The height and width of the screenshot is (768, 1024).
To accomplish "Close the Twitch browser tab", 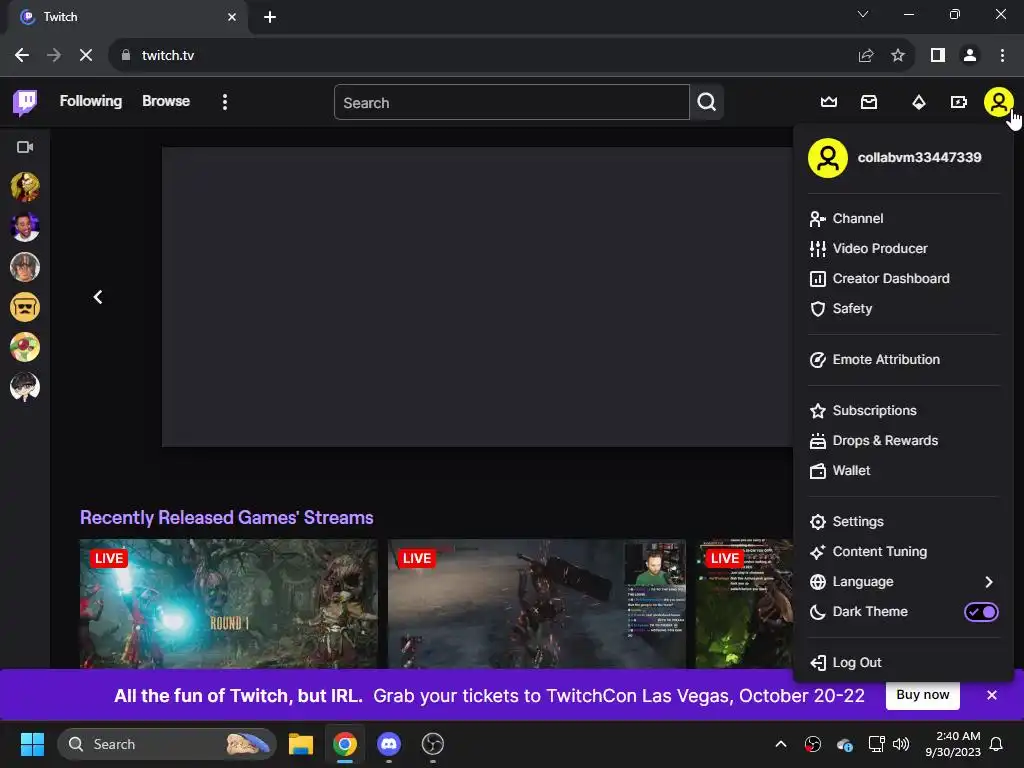I will (x=232, y=17).
